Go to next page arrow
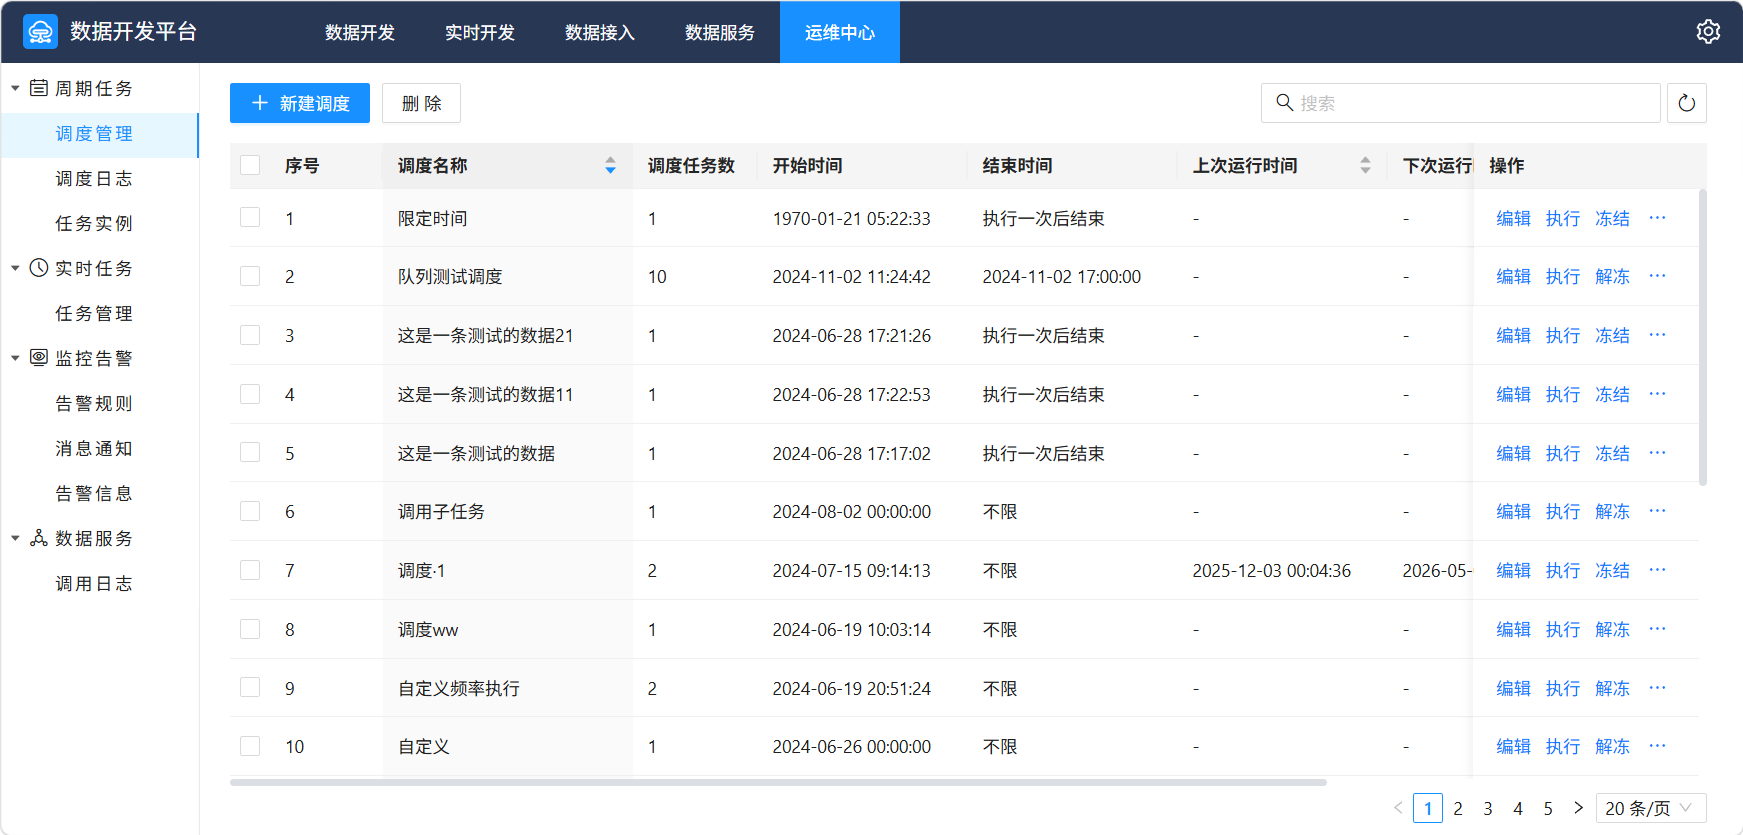This screenshot has height=835, width=1743. pyautogui.click(x=1578, y=808)
